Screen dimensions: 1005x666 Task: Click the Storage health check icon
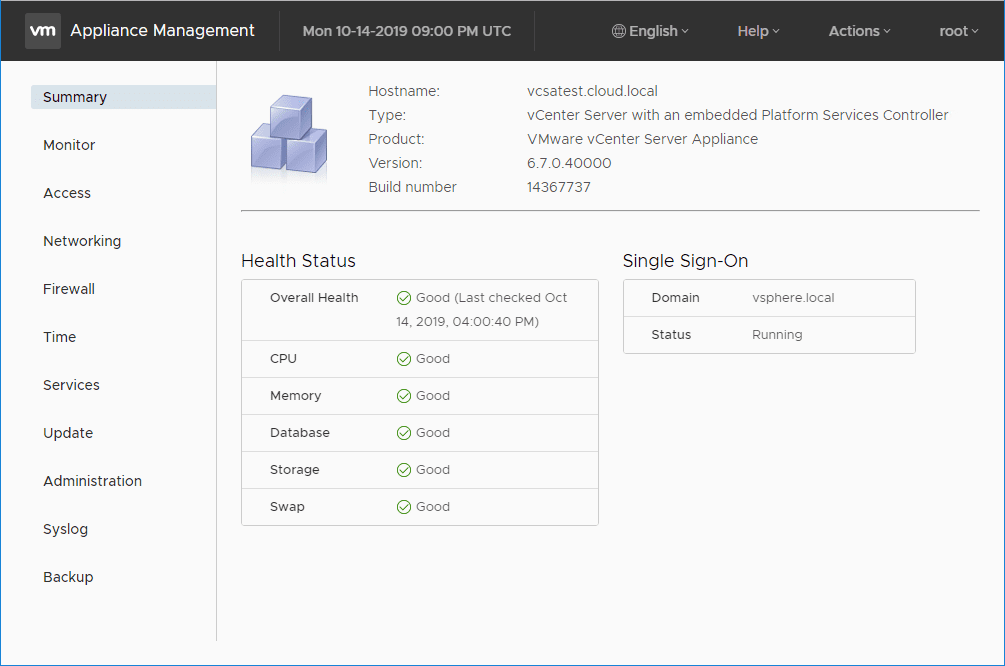404,470
